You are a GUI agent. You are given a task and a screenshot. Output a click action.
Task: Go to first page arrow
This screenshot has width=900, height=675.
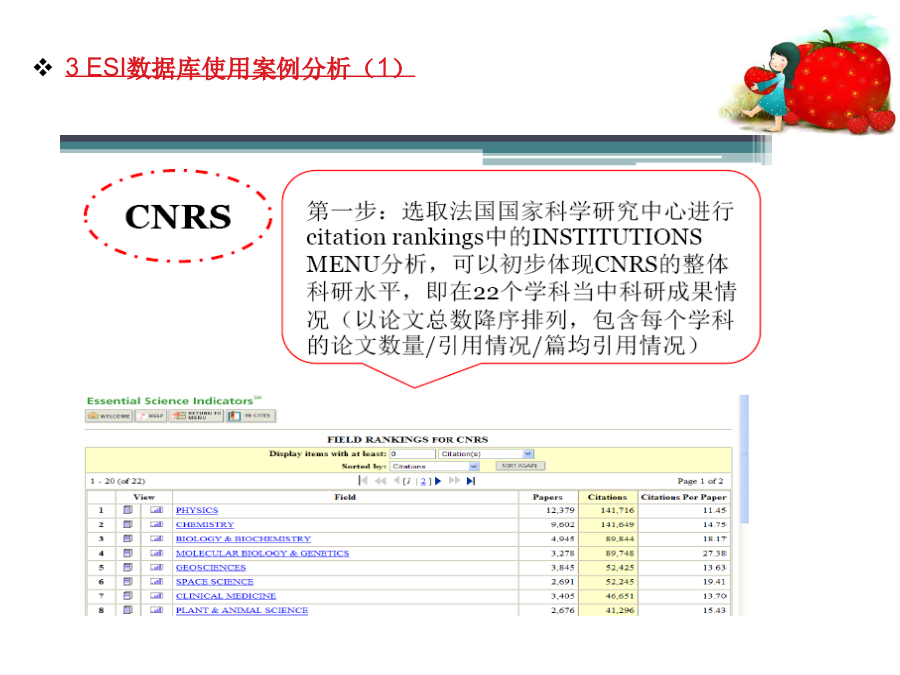coord(363,480)
